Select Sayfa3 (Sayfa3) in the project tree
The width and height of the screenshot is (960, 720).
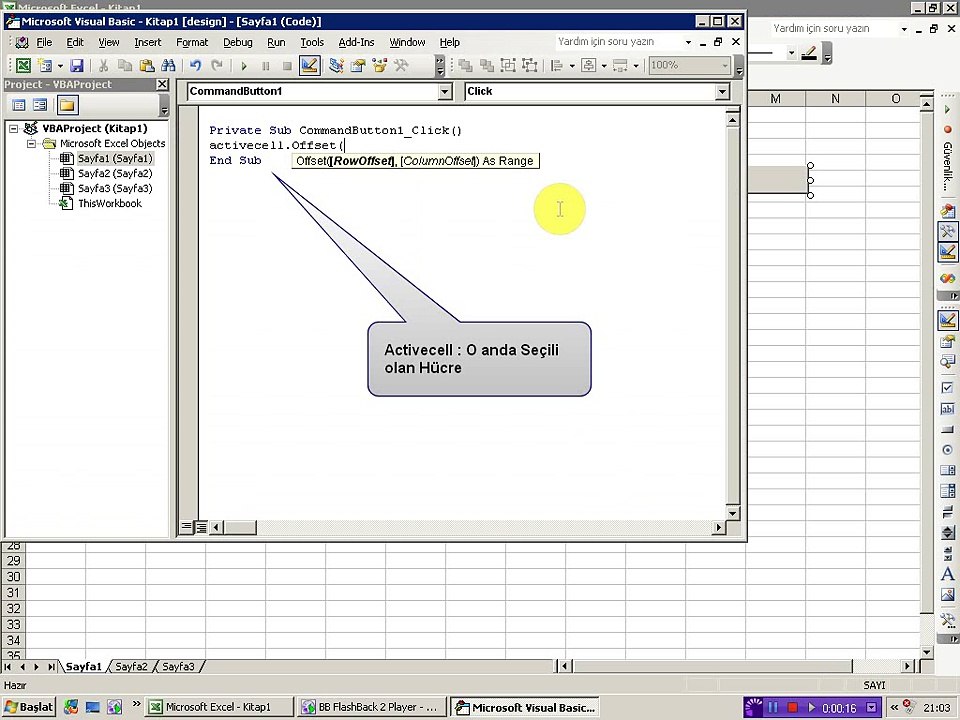114,189
